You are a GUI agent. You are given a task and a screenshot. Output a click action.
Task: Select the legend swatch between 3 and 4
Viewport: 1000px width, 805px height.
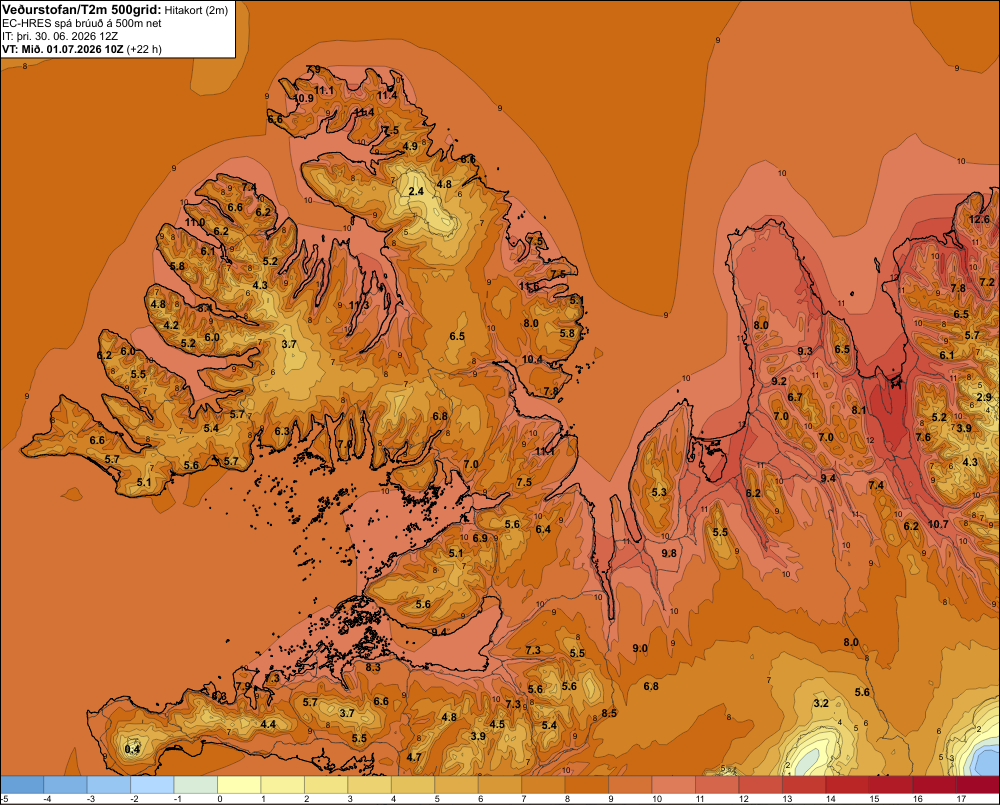click(370, 785)
